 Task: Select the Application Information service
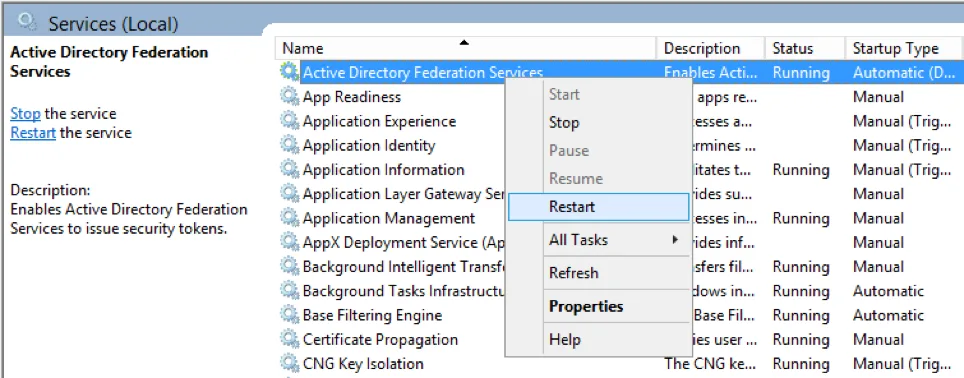(x=384, y=170)
